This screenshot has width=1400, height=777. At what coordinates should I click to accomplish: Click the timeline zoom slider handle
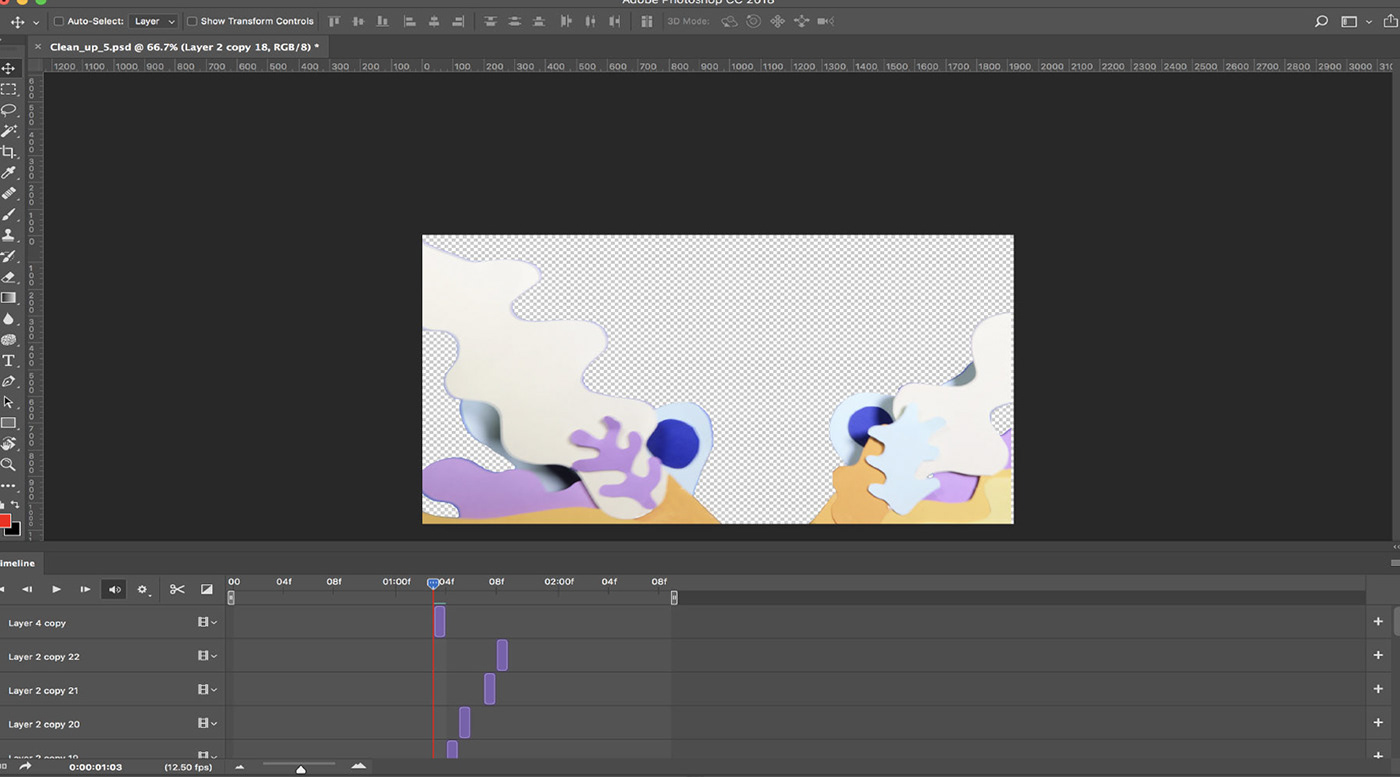(x=300, y=769)
